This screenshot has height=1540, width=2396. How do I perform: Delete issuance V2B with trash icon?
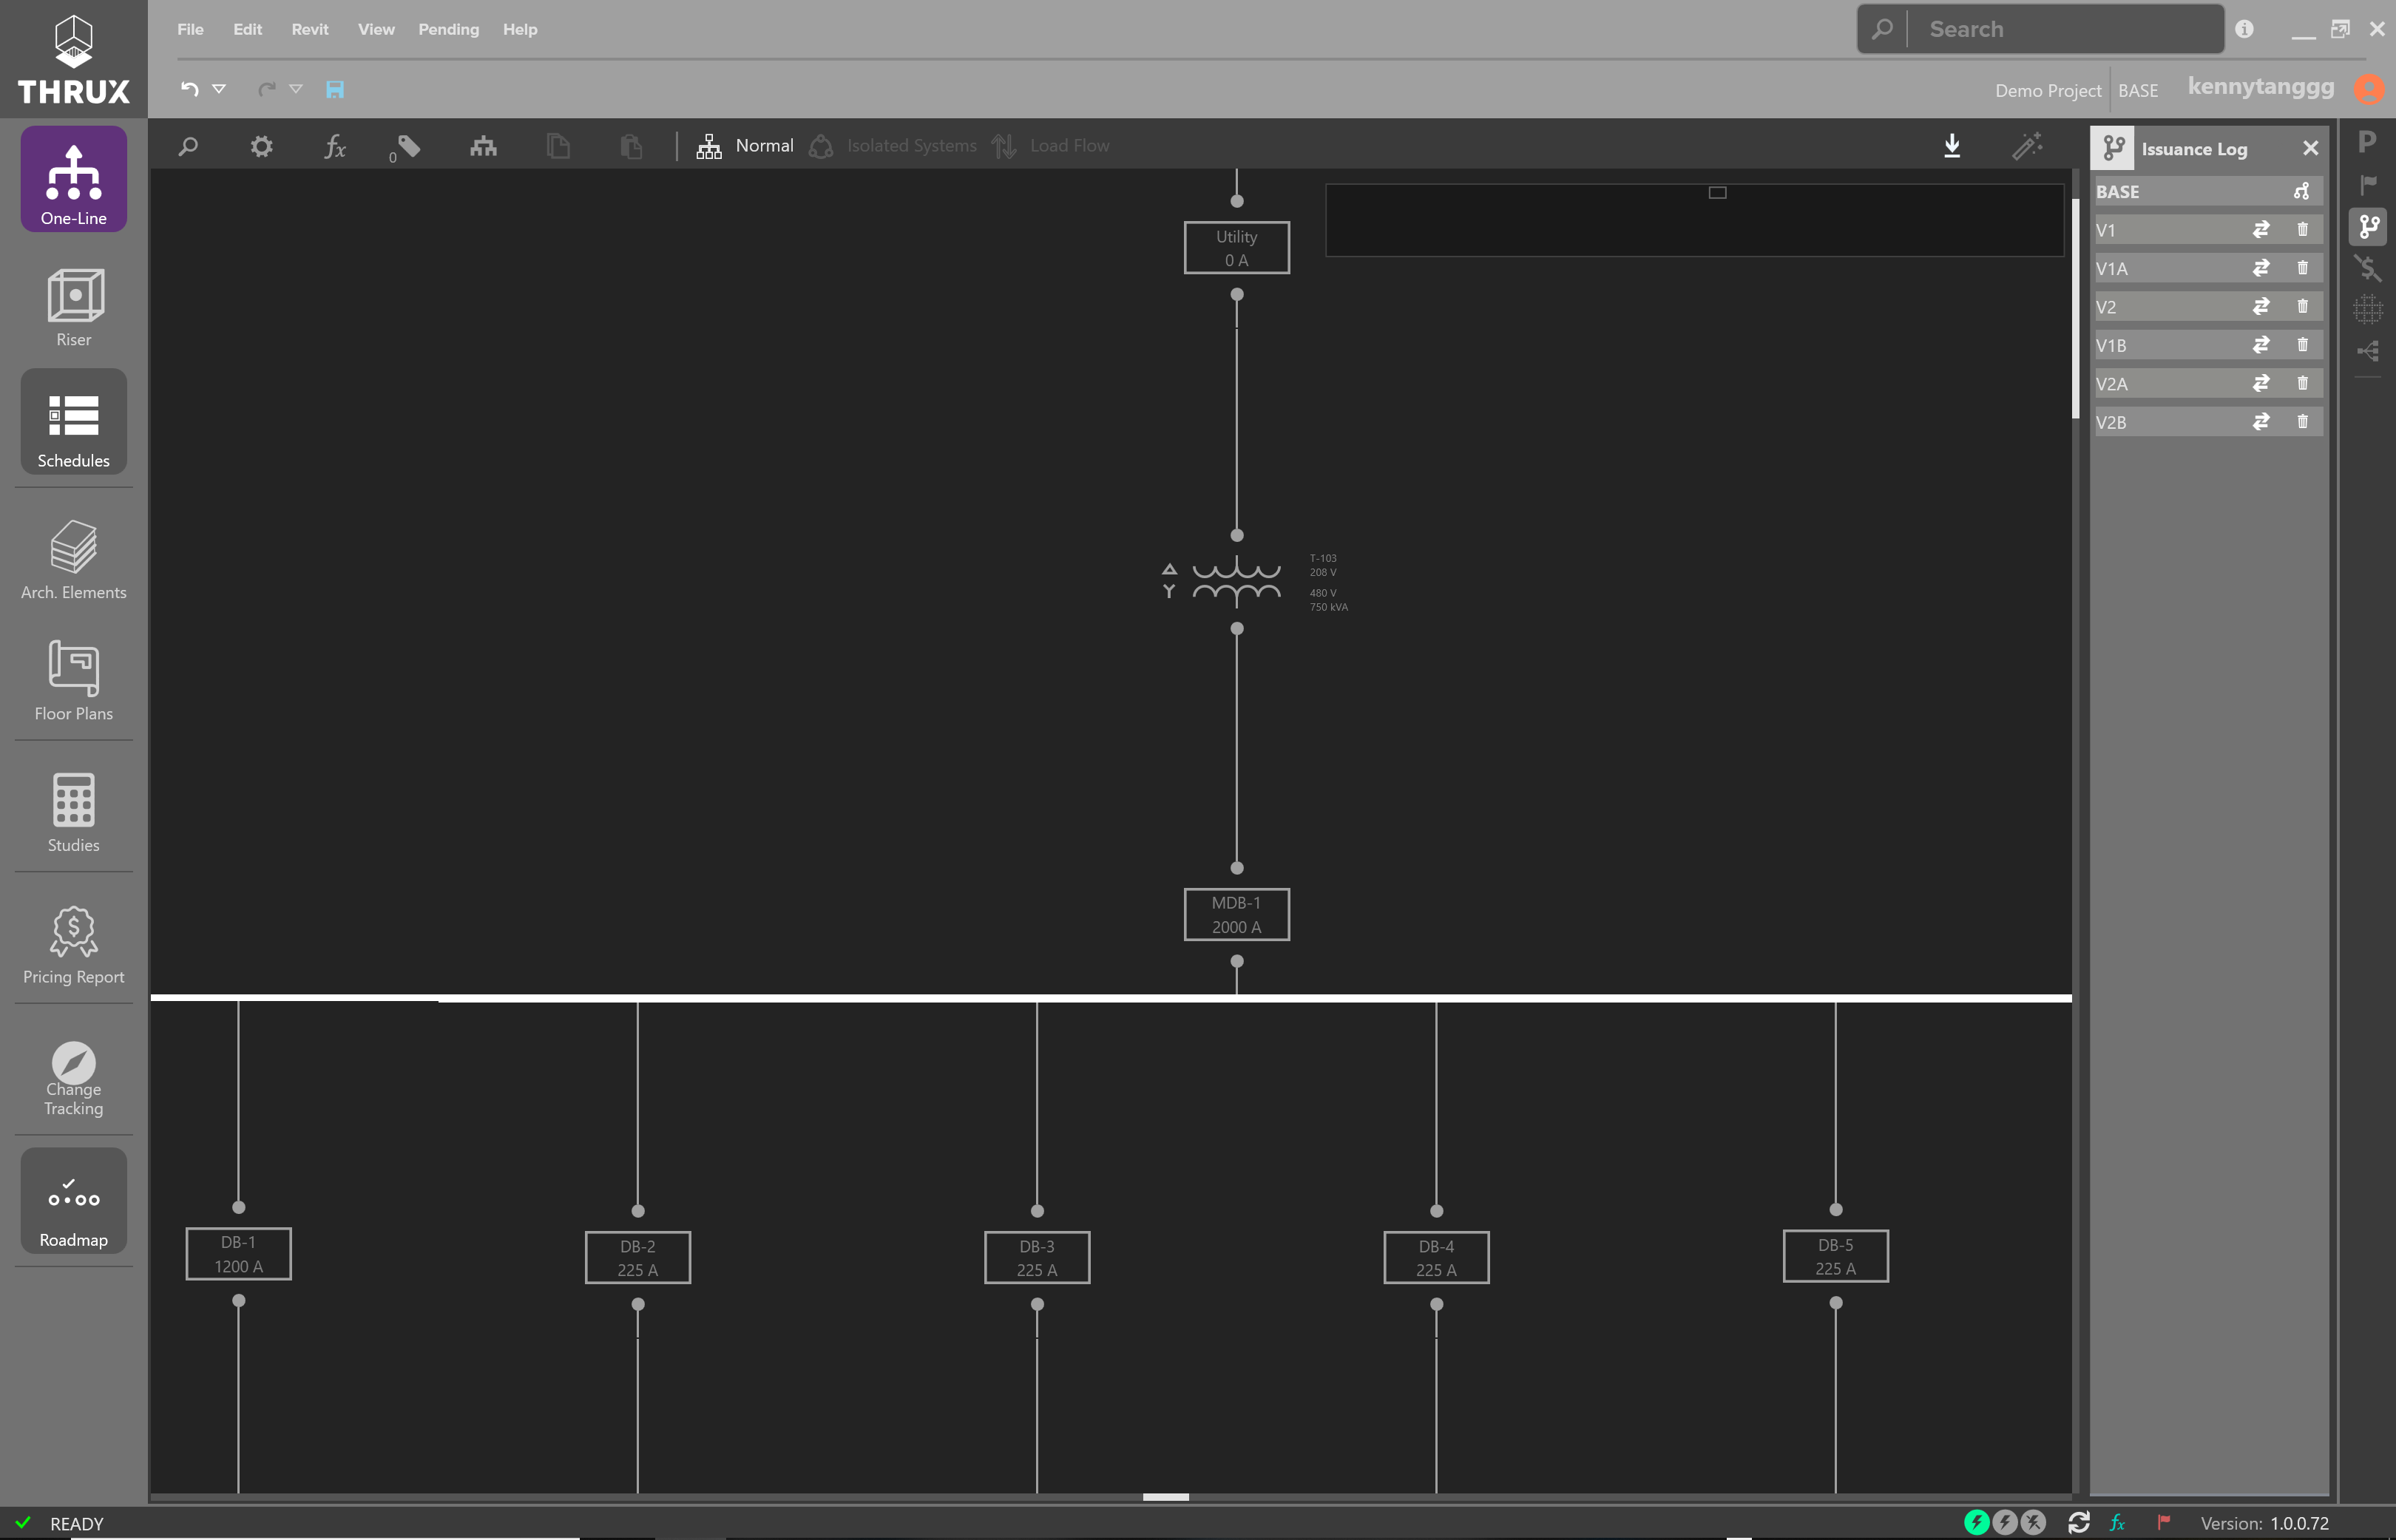[x=2302, y=422]
